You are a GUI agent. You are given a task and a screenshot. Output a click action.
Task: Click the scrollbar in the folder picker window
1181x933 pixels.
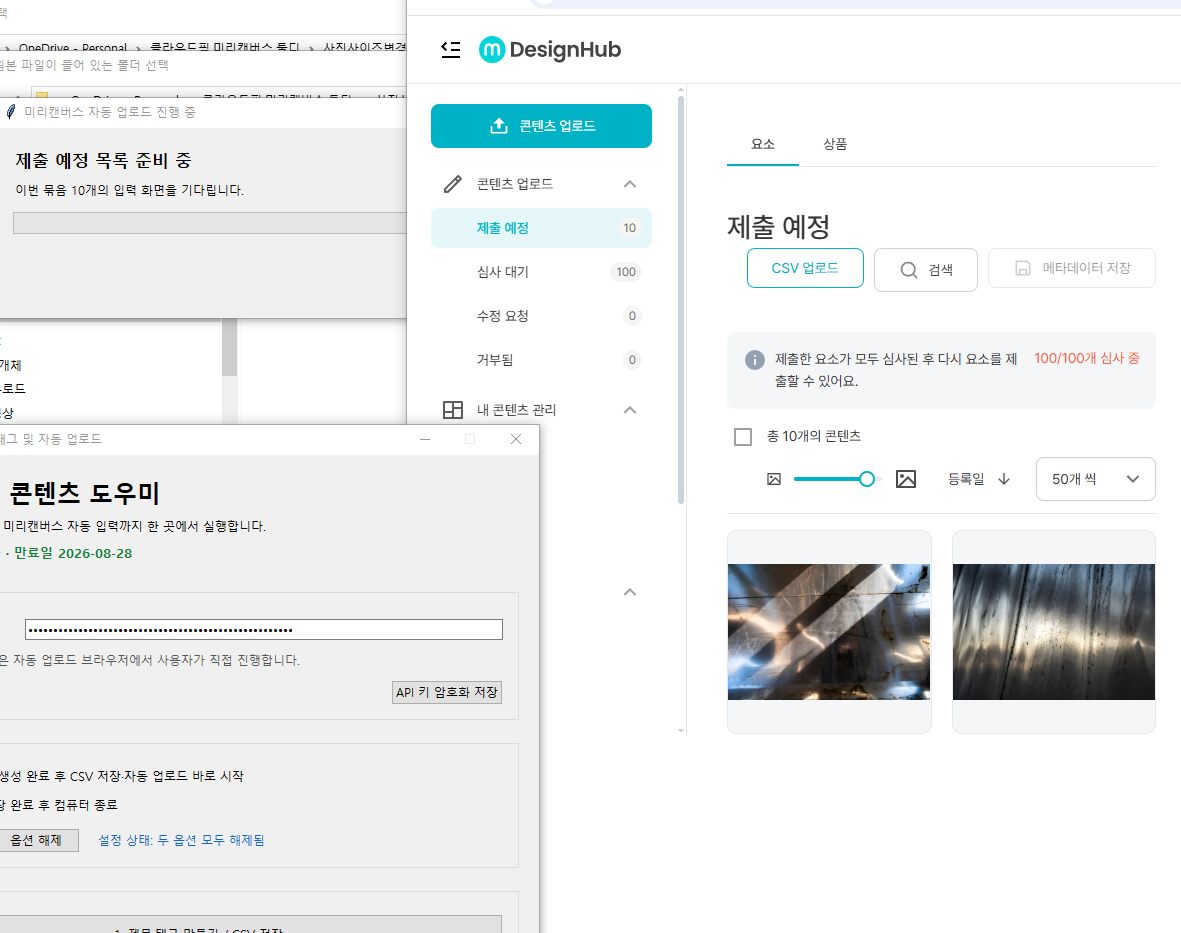pos(230,347)
